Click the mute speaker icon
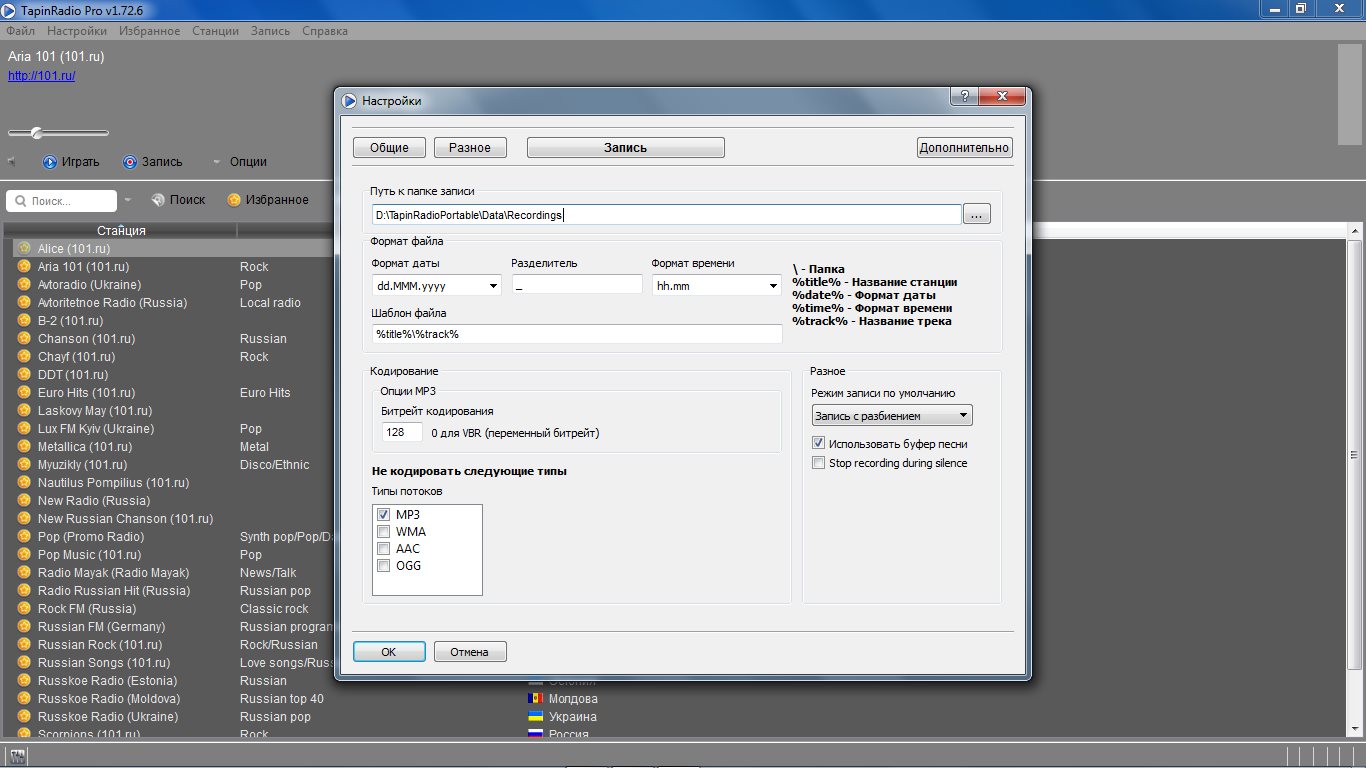Image resolution: width=1366 pixels, height=768 pixels. 12,162
